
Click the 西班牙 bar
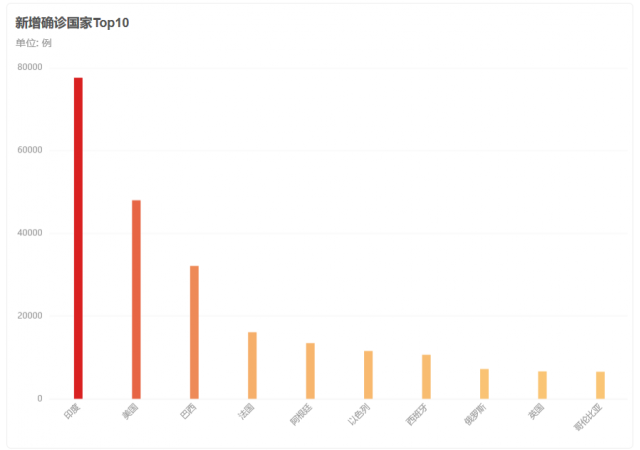[426, 376]
